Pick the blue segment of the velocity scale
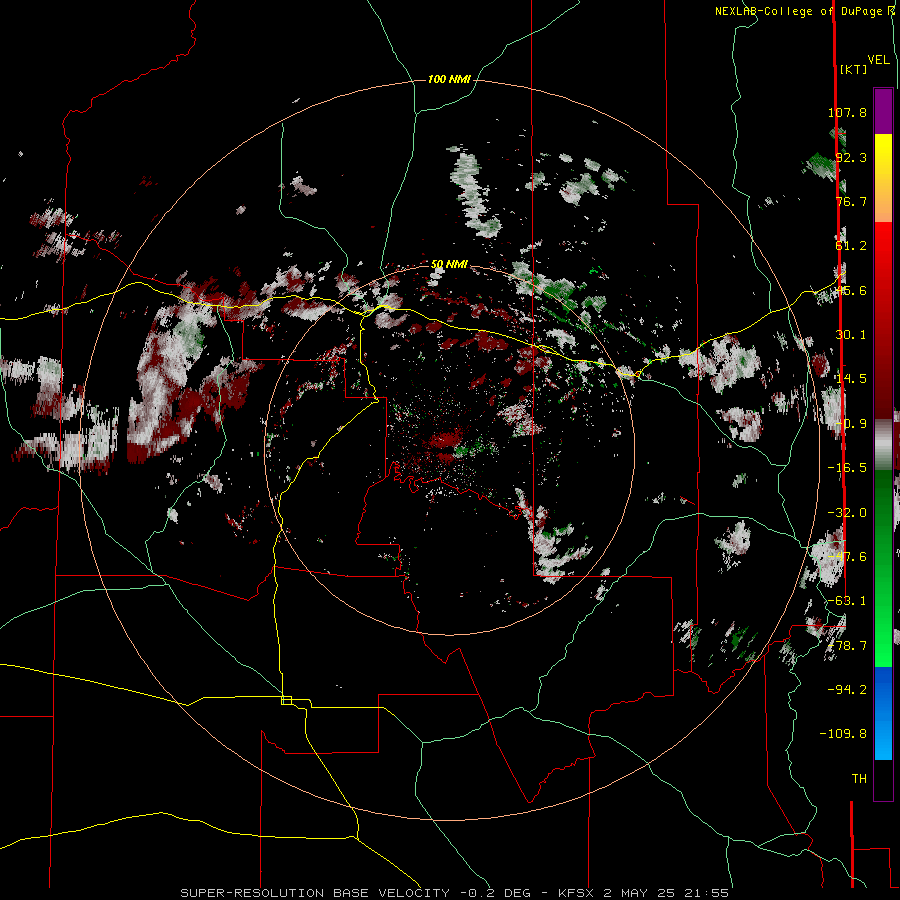 pos(883,713)
